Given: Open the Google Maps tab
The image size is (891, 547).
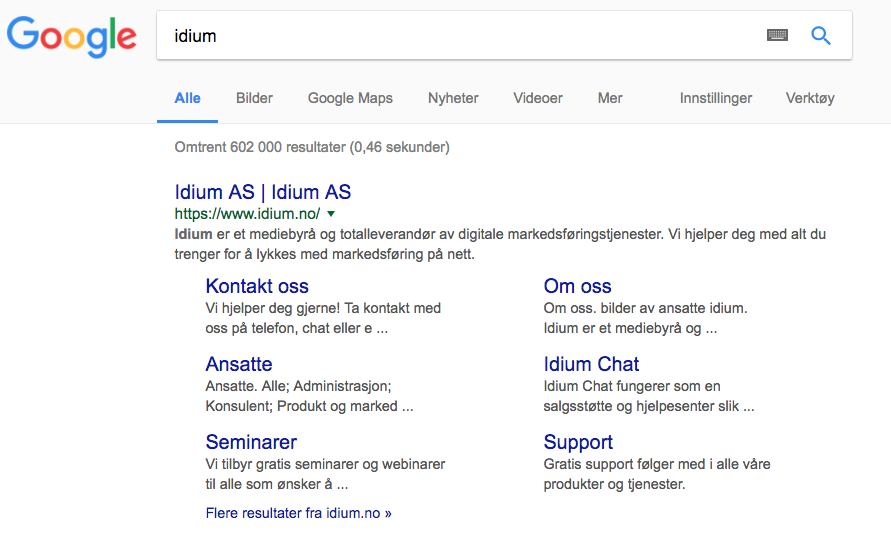Looking at the screenshot, I should tap(350, 98).
